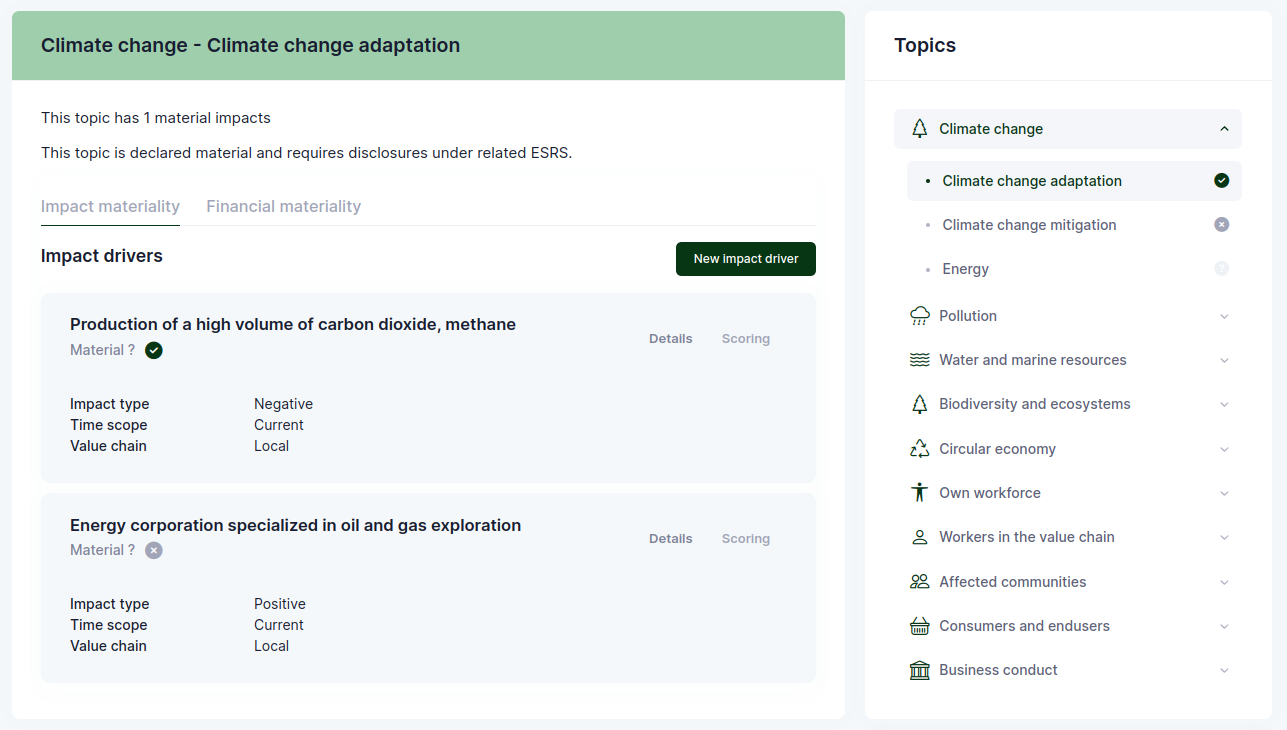Select Climate change mitigation subtopic
Screen dimensions: 1287x730
[1029, 225]
